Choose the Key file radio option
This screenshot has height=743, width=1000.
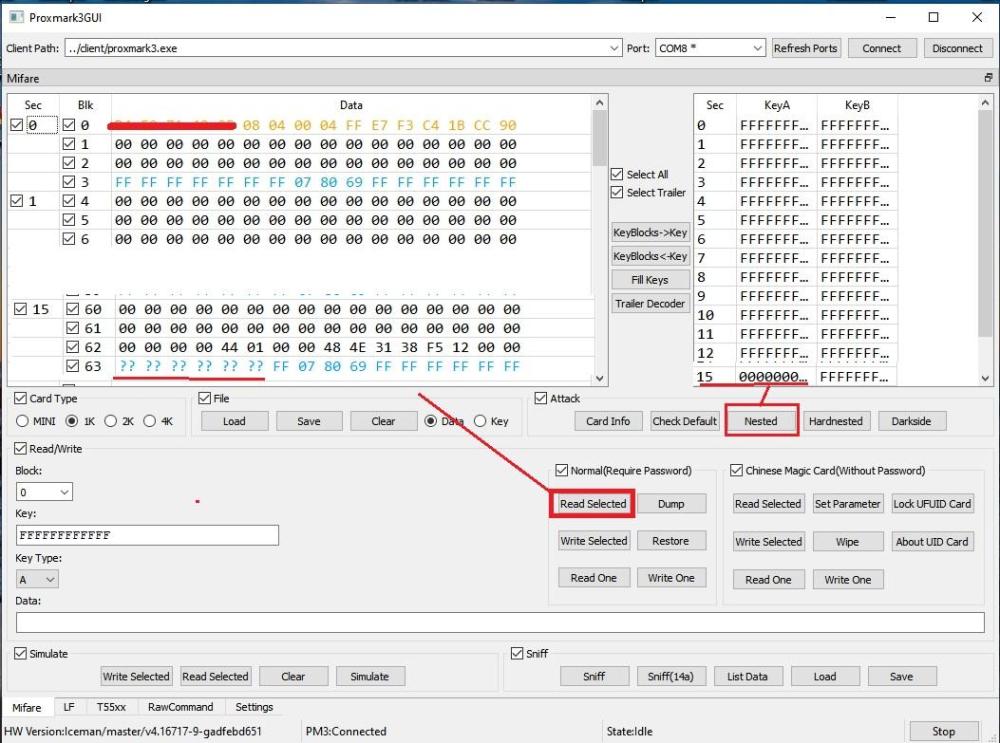480,421
